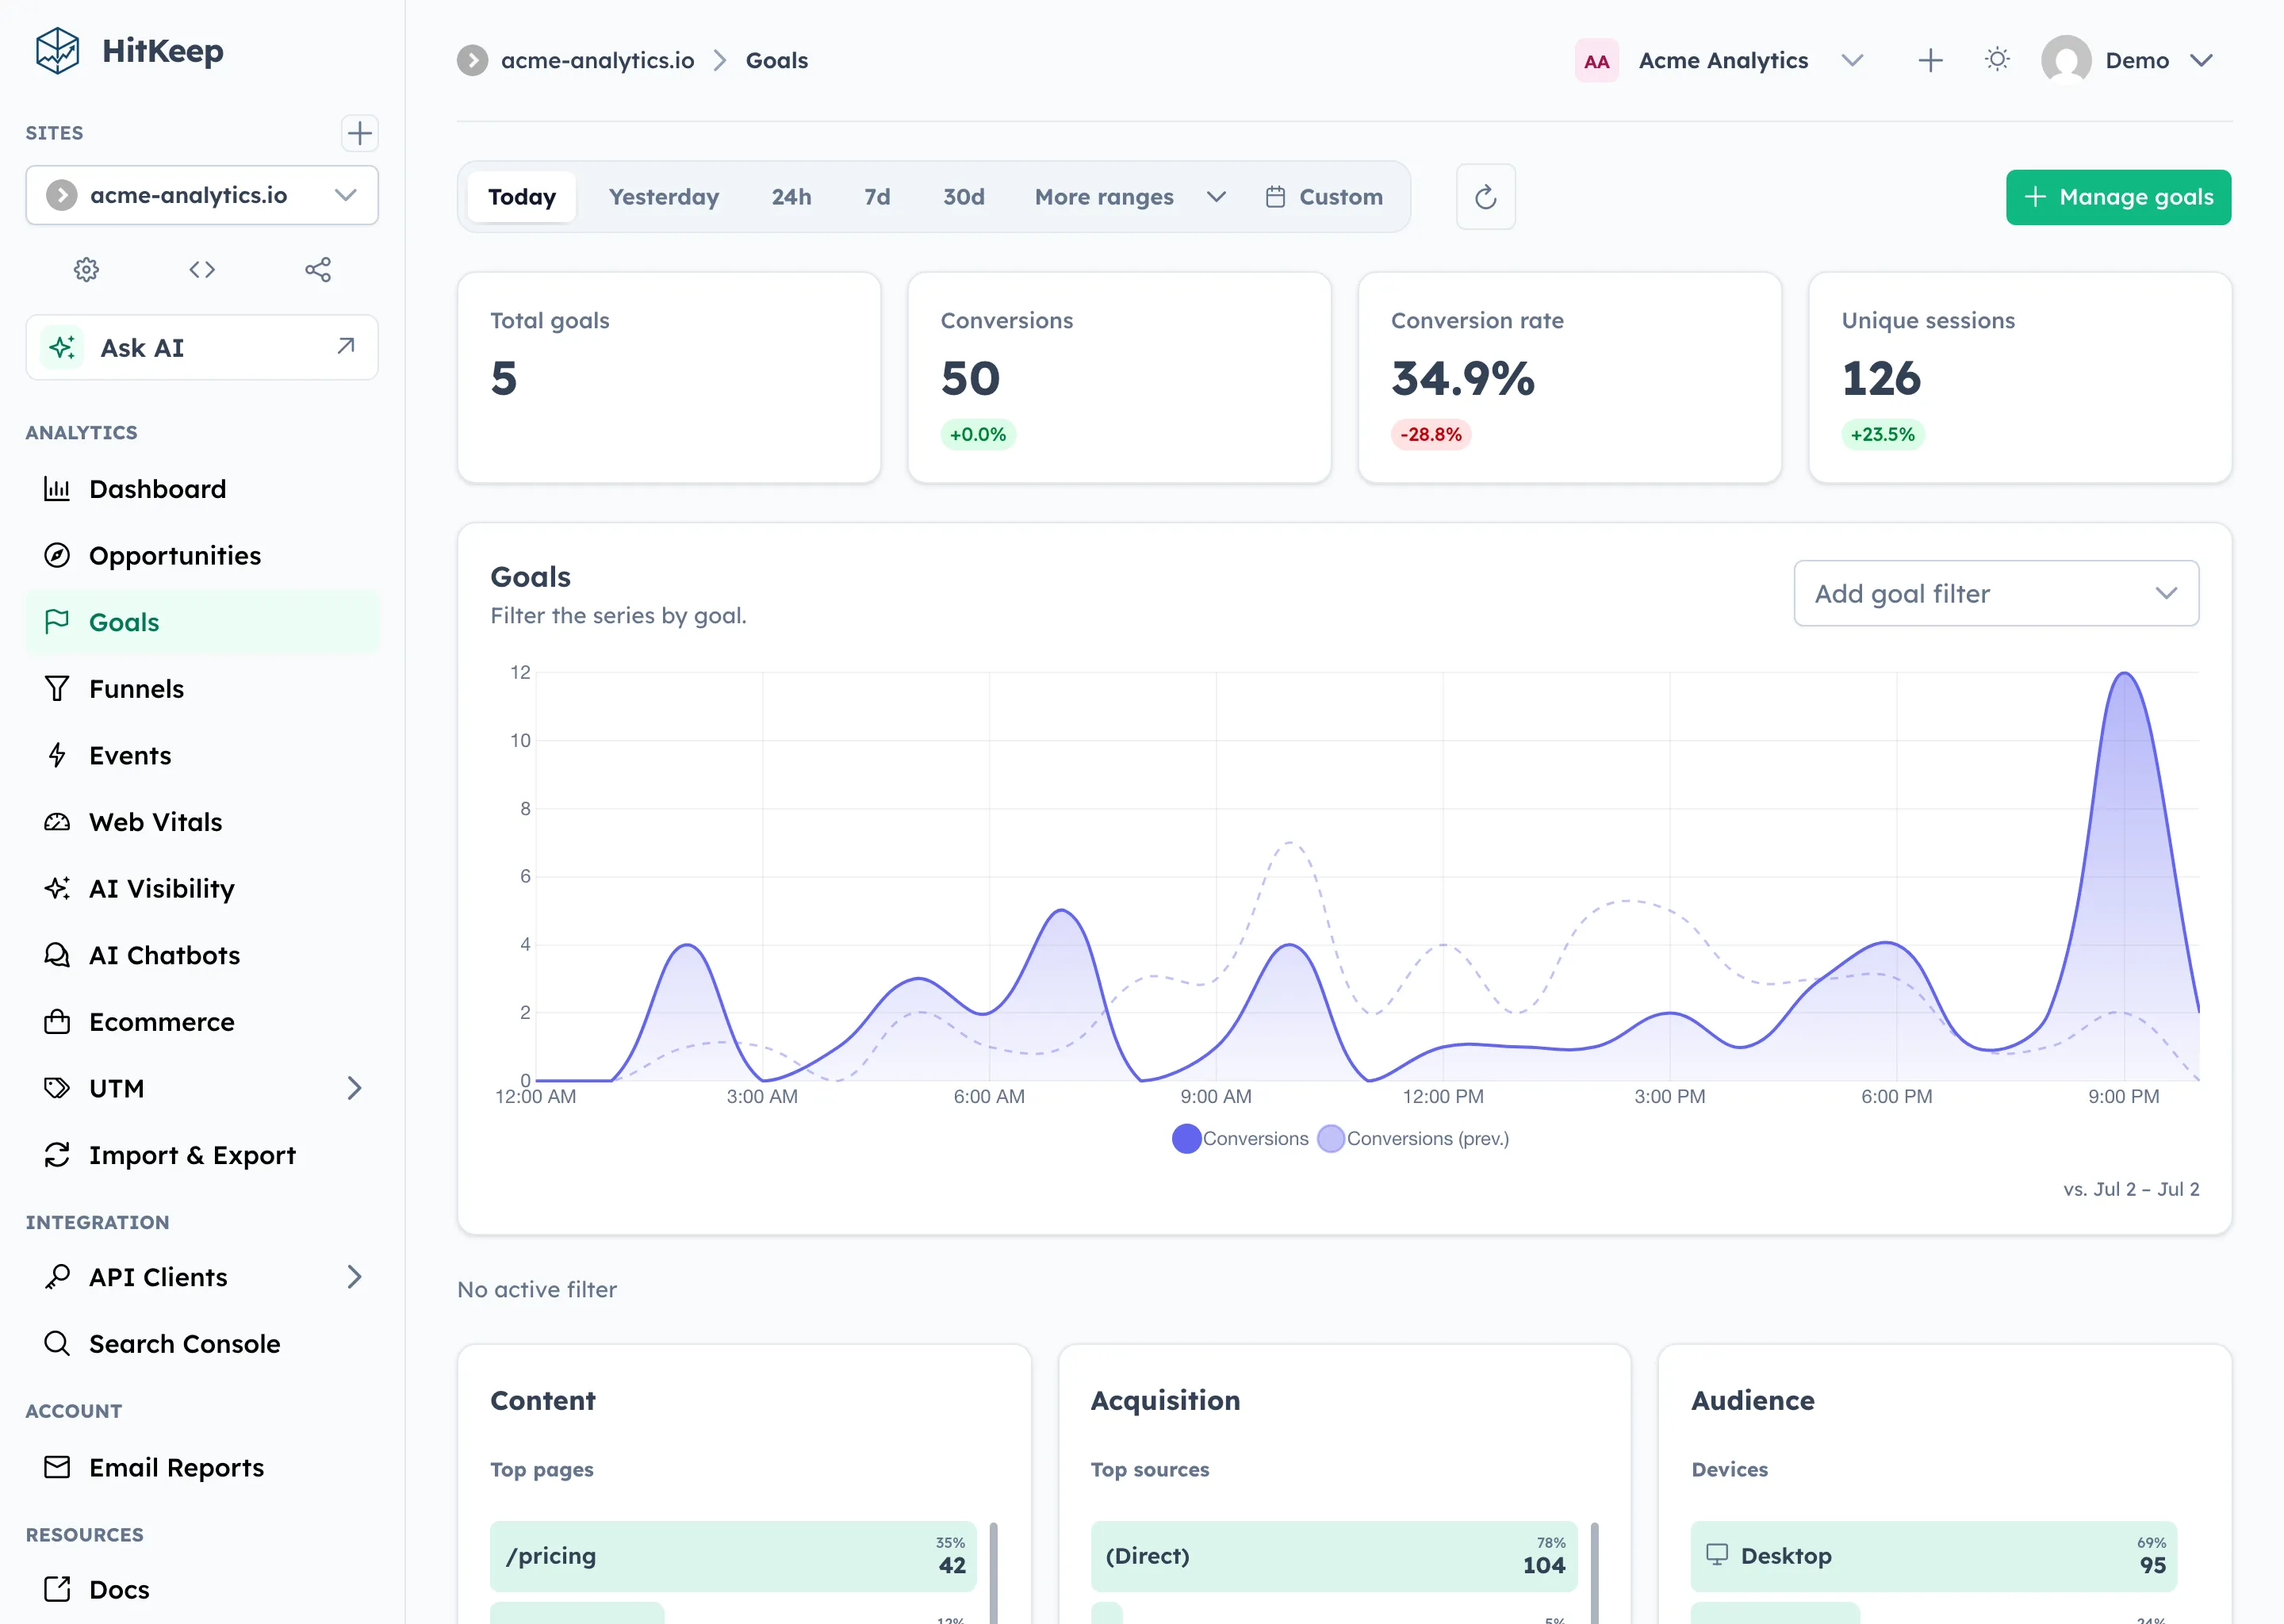Viewport: 2284px width, 1624px height.
Task: Click the Goals breadcrumb text
Action: coord(776,60)
